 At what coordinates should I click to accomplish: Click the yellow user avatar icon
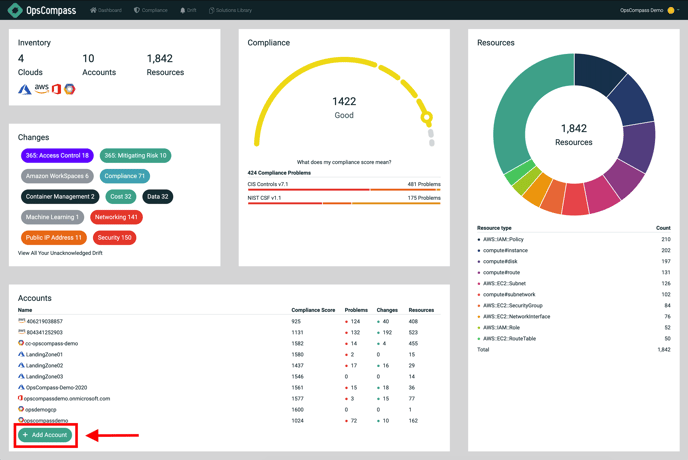[x=670, y=10]
